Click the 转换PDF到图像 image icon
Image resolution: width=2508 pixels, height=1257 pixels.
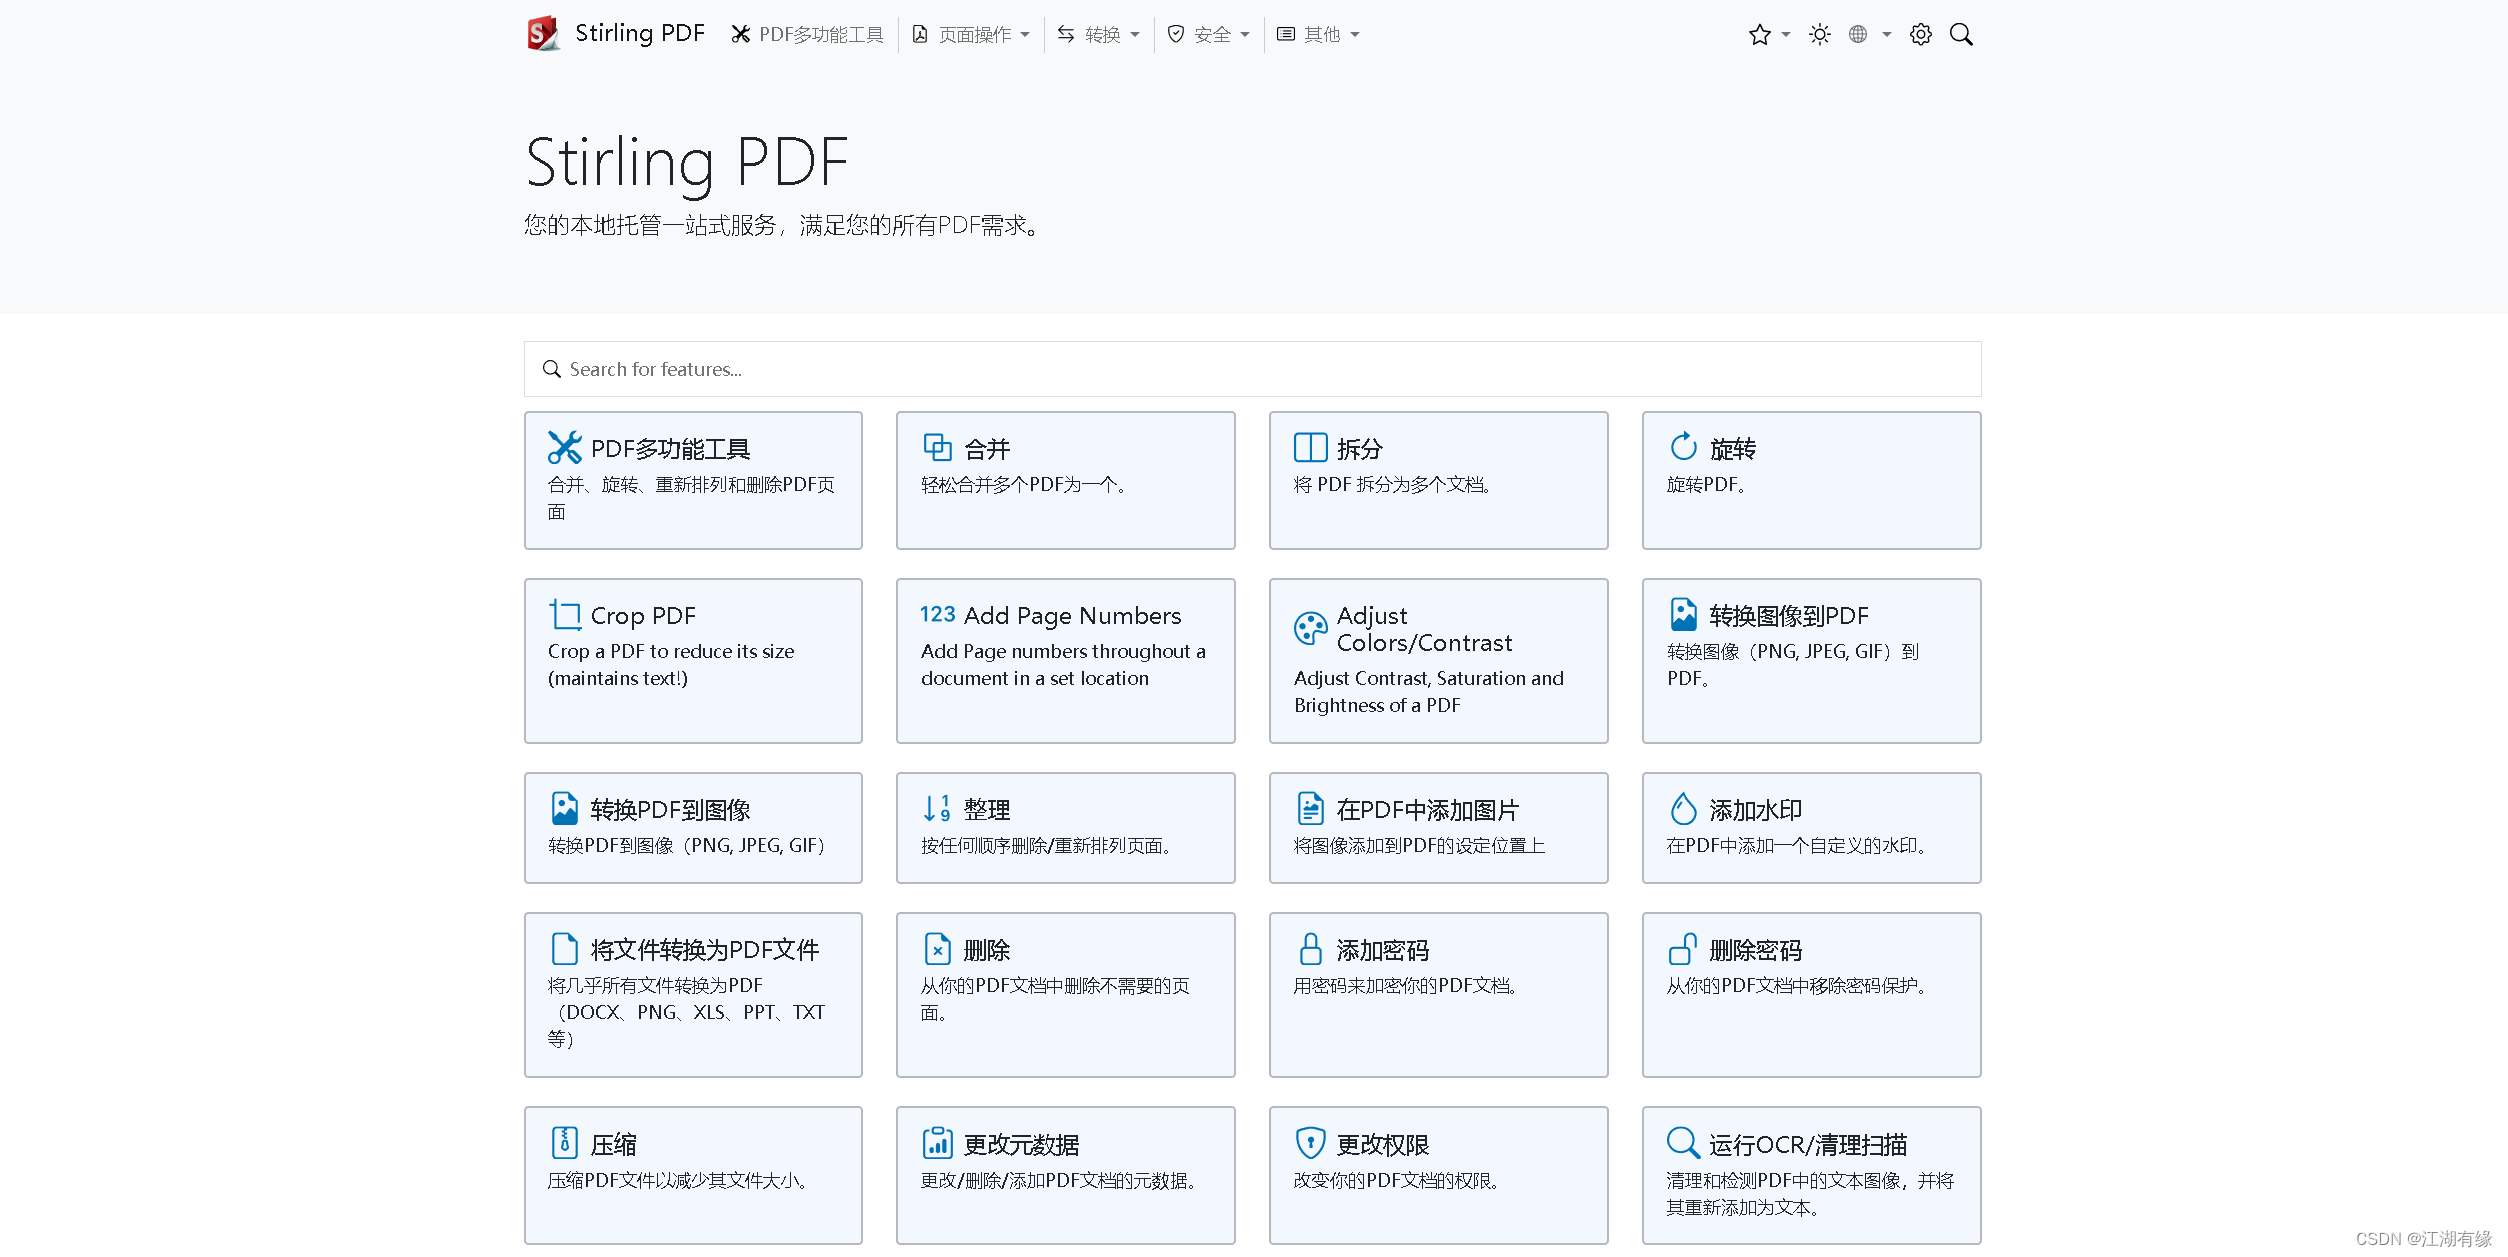point(565,808)
